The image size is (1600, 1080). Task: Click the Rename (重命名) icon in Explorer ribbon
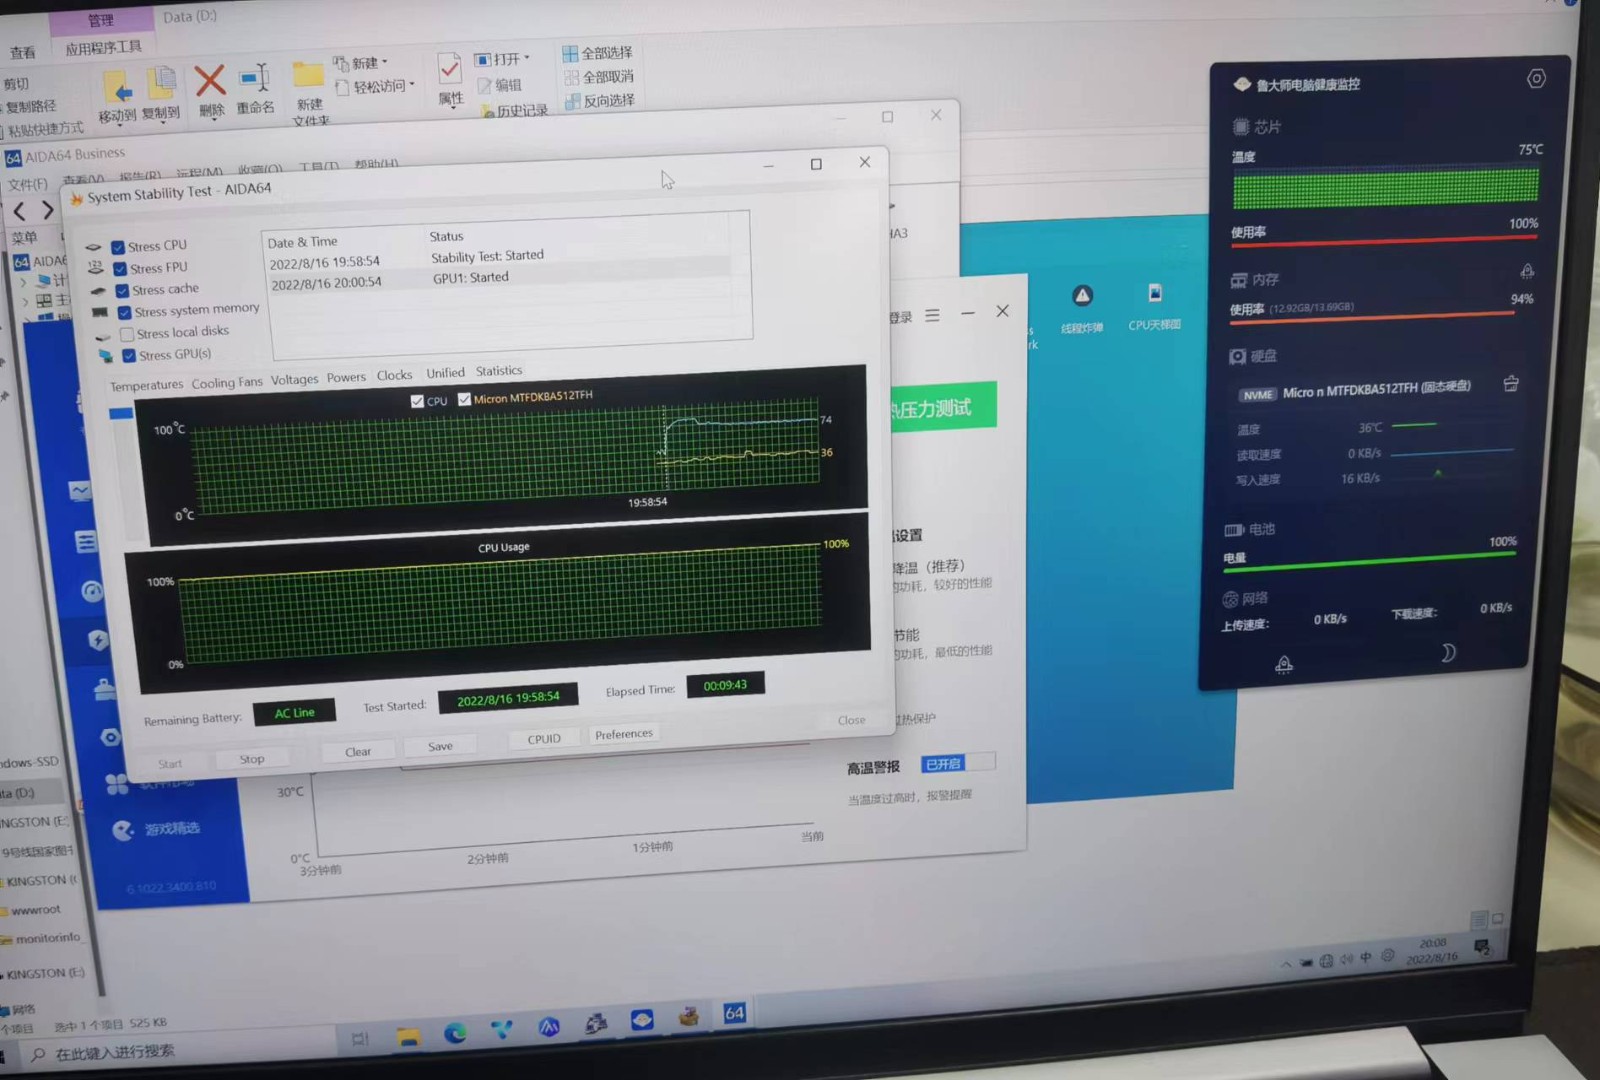coord(255,89)
